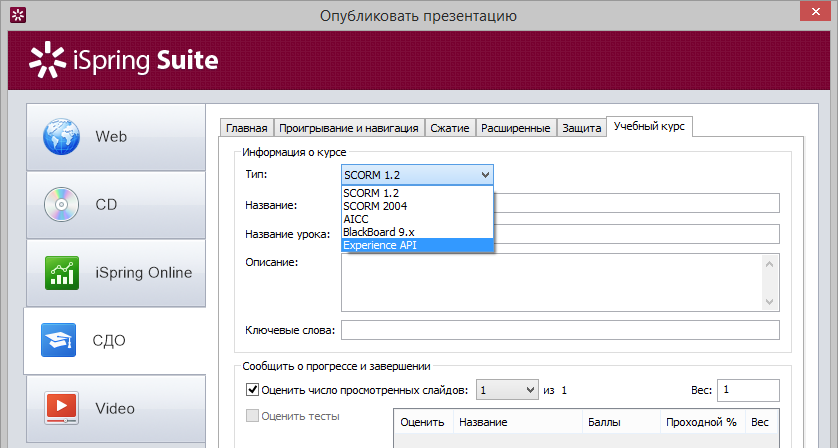Viewport: 838px width, 448px height.
Task: Select the Web globe icon
Action: click(61, 137)
